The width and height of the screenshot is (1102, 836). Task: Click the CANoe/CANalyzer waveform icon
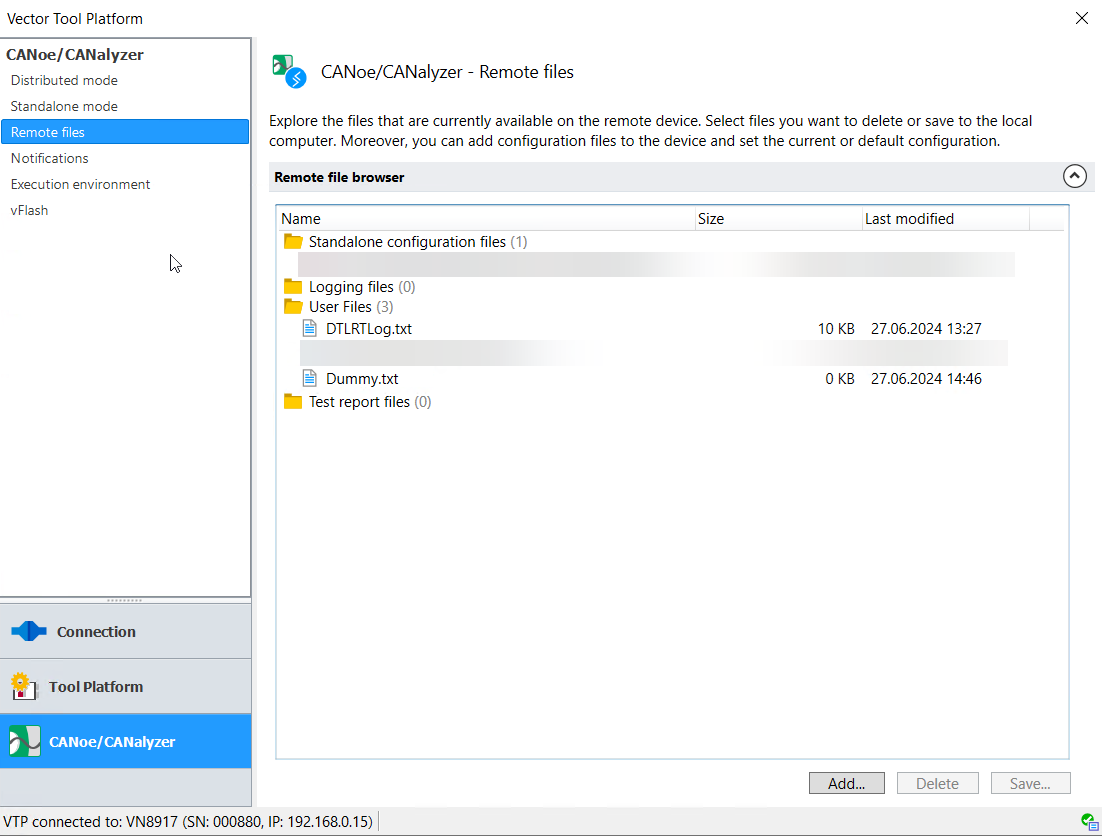click(25, 741)
